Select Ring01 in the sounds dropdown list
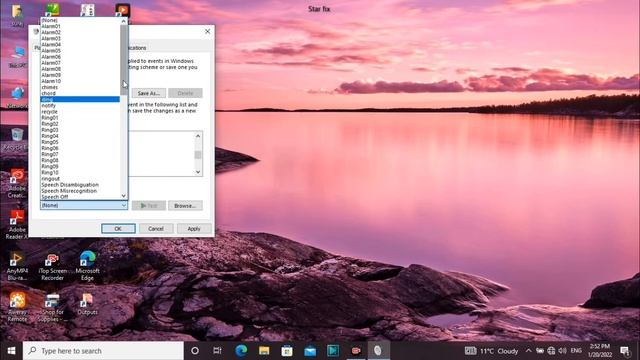 (80, 118)
